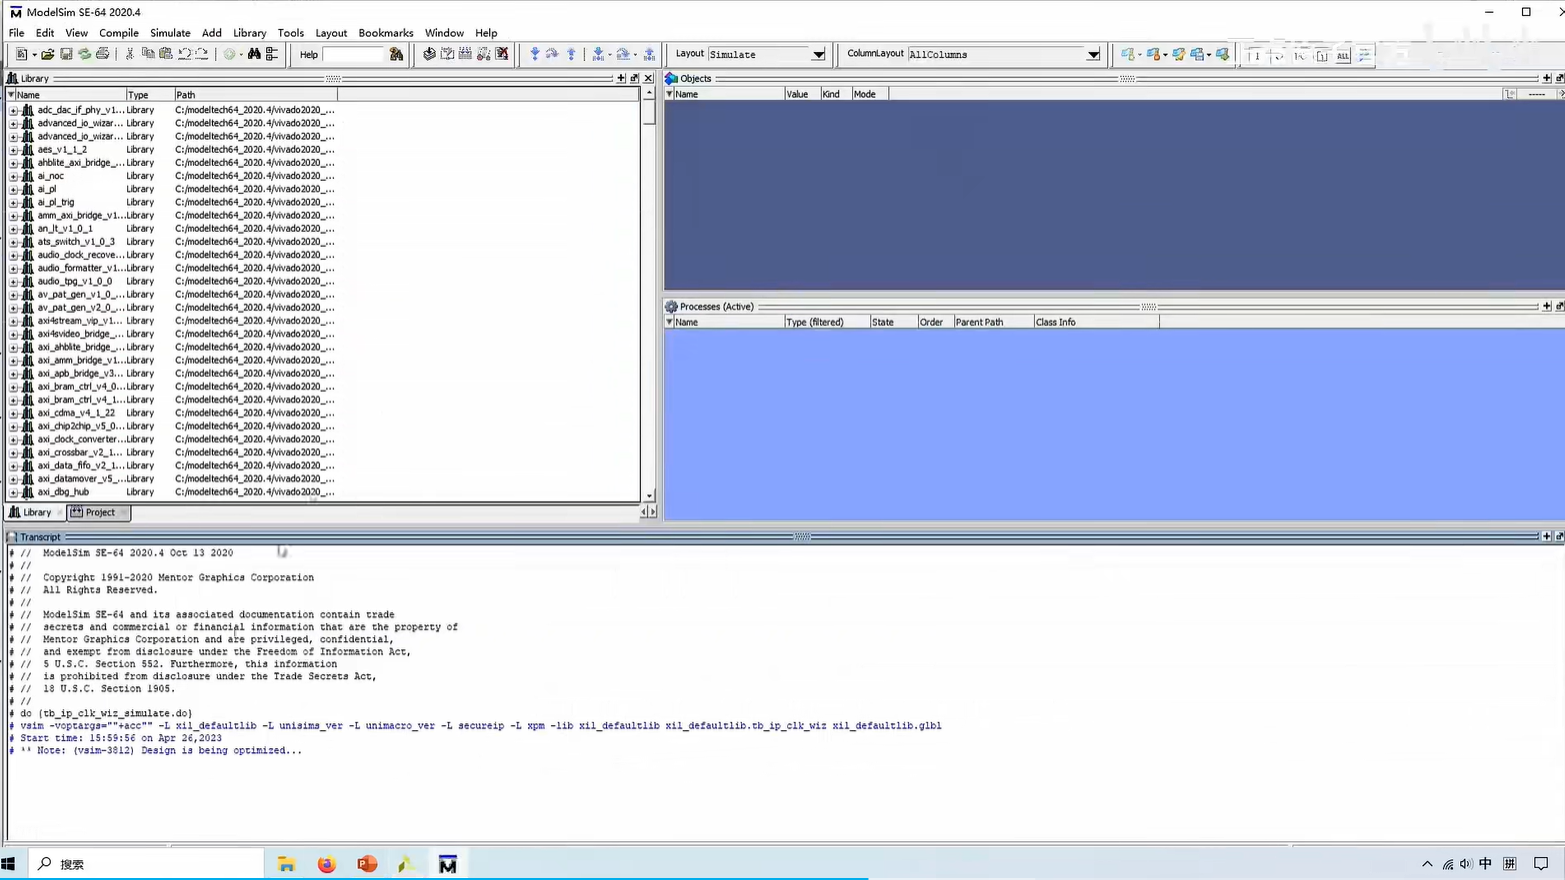Viewport: 1565px width, 880px height.
Task: Open File Explorer from the taskbar
Action: [x=286, y=864]
